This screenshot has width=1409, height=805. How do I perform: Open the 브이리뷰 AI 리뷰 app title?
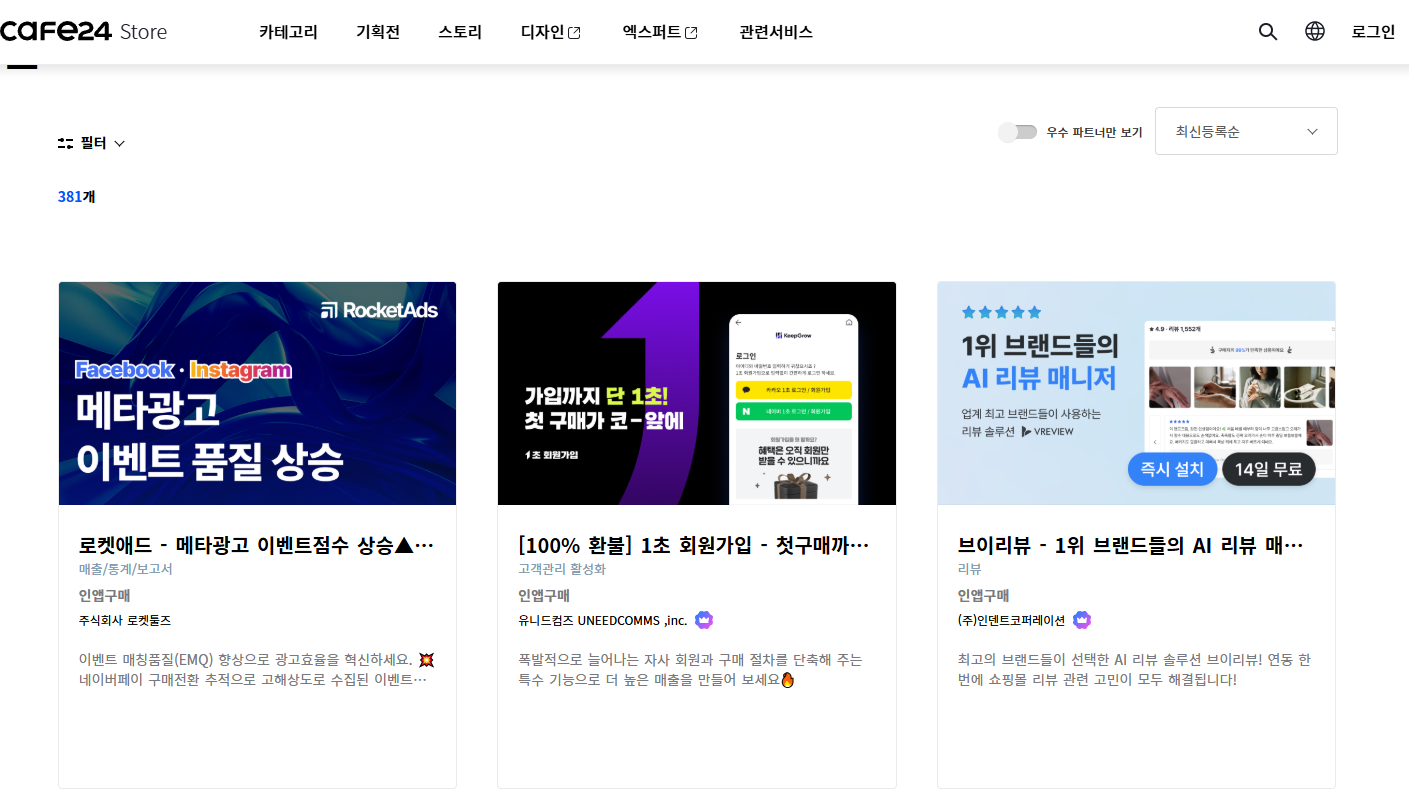1133,545
